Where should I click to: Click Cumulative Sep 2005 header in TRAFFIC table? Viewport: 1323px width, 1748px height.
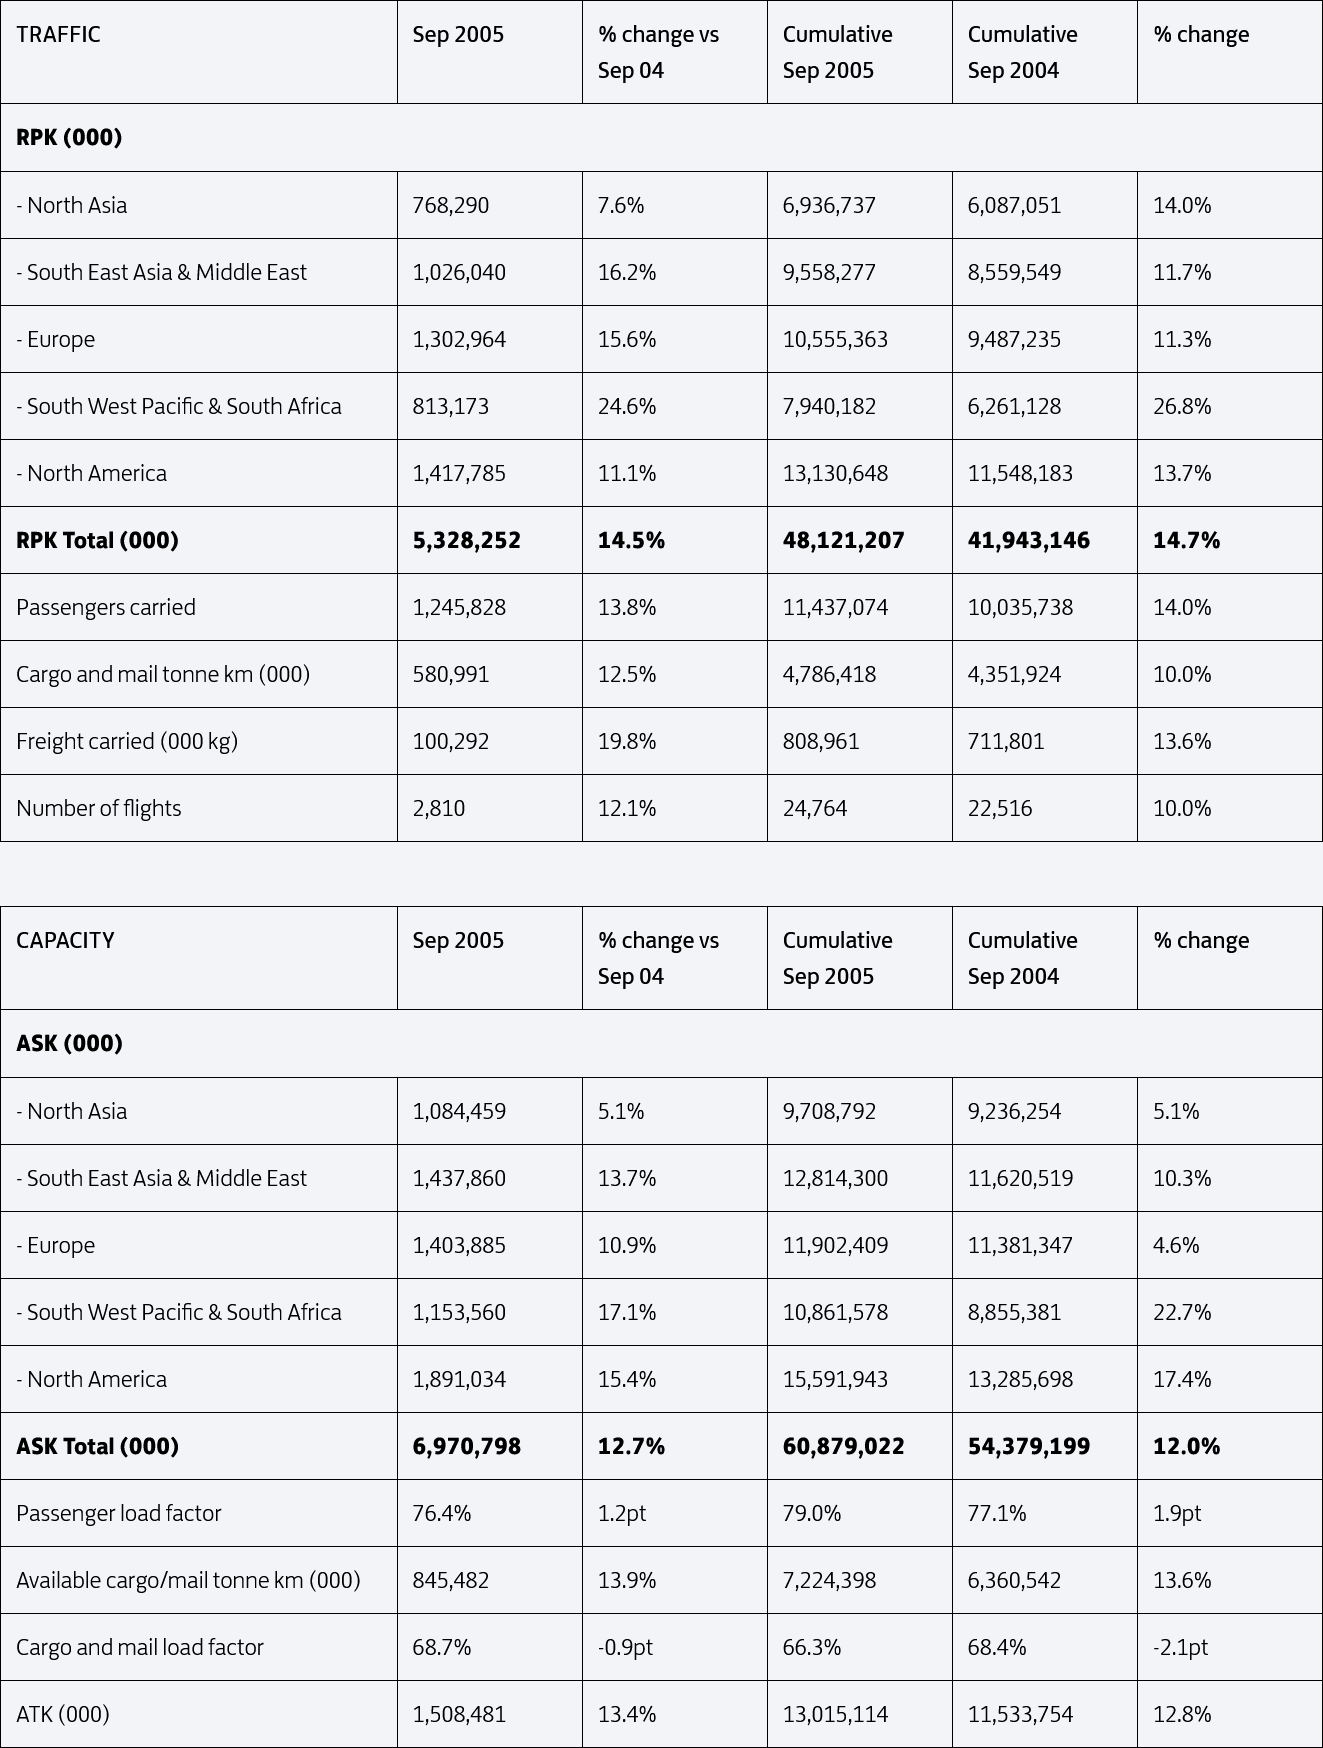point(838,52)
